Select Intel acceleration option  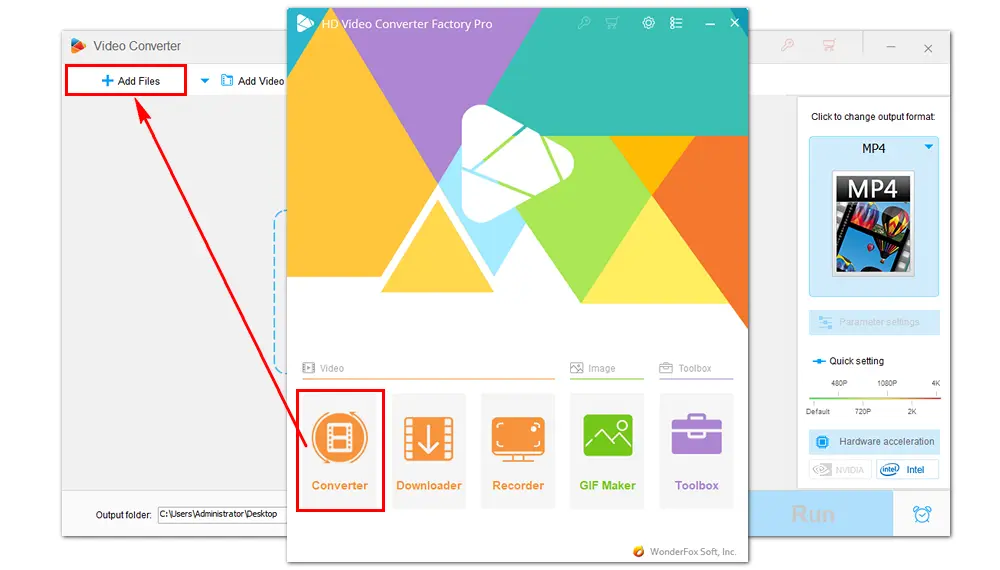pyautogui.click(x=907, y=470)
